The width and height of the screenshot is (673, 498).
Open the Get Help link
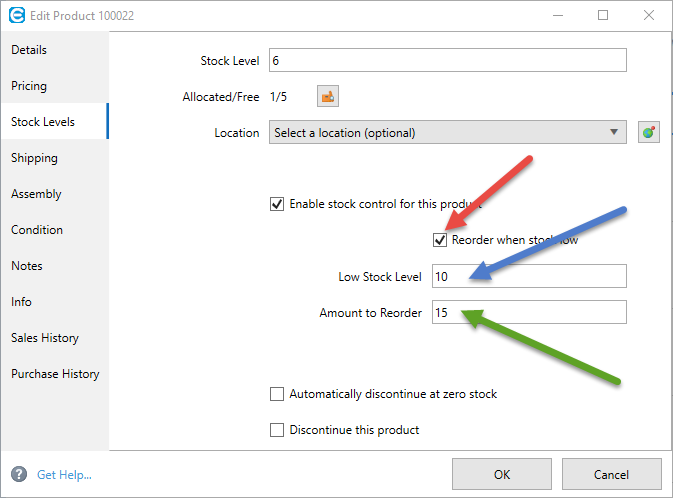tap(64, 475)
